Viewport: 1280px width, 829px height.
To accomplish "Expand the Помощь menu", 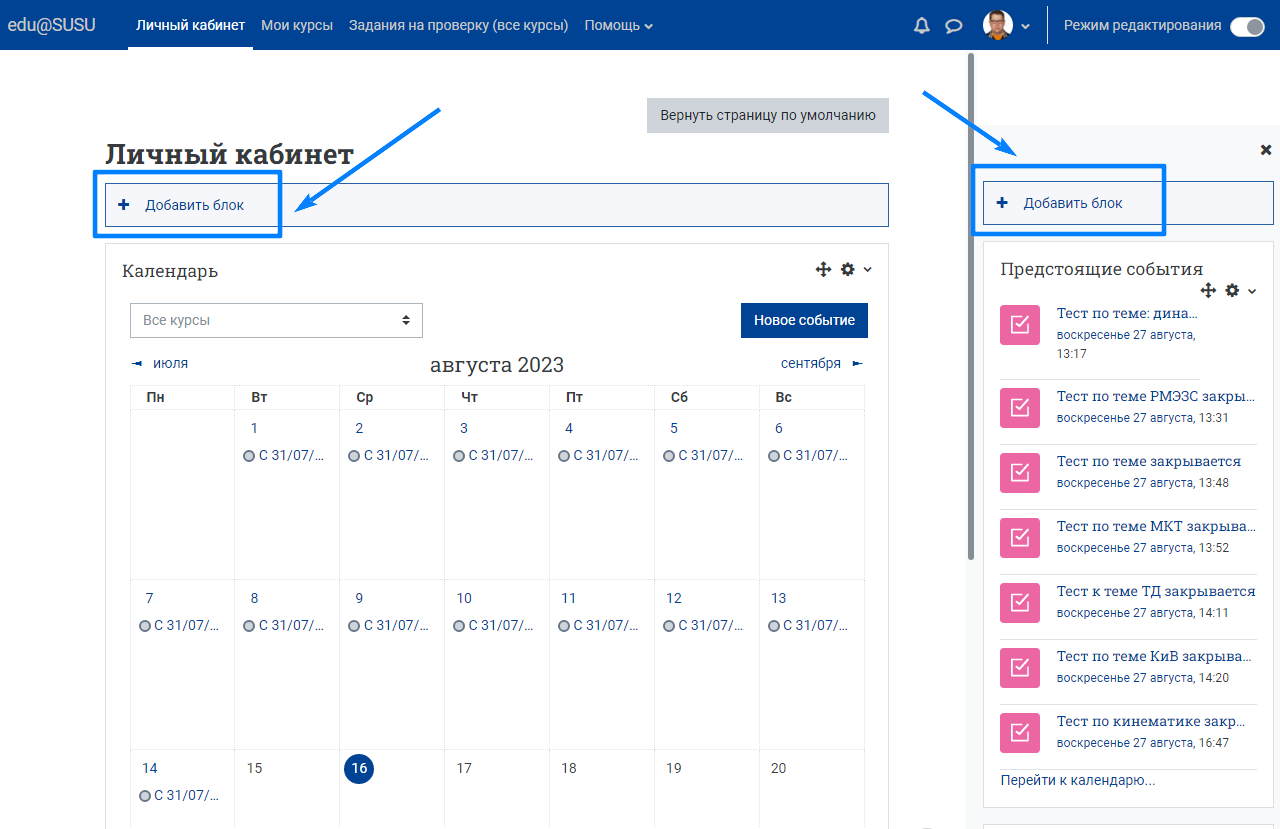I will pyautogui.click(x=618, y=25).
